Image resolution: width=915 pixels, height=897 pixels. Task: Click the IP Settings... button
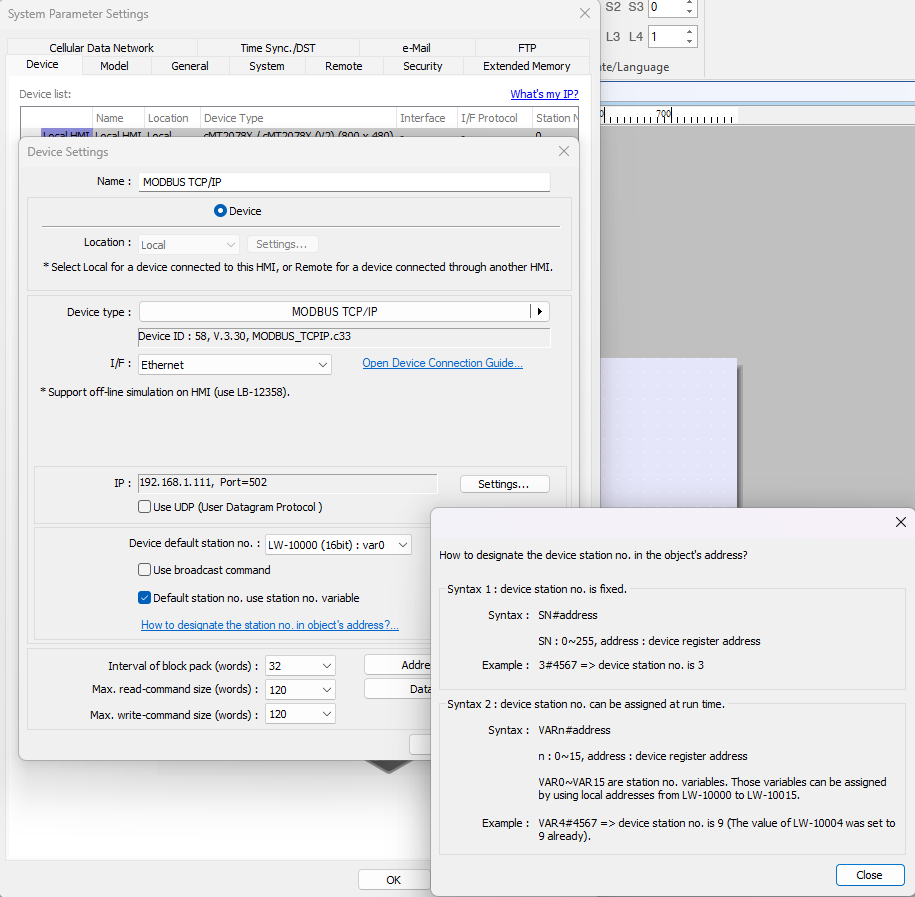click(x=504, y=484)
